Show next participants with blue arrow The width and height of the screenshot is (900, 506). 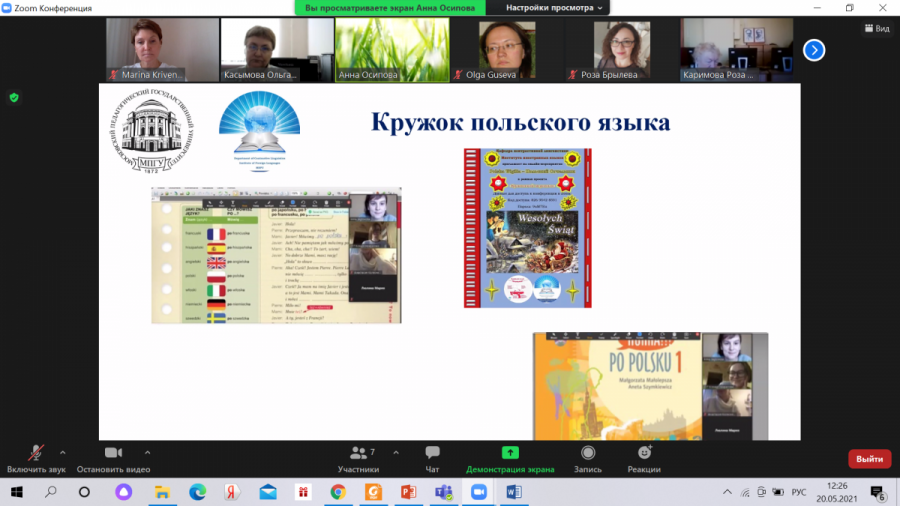click(814, 49)
